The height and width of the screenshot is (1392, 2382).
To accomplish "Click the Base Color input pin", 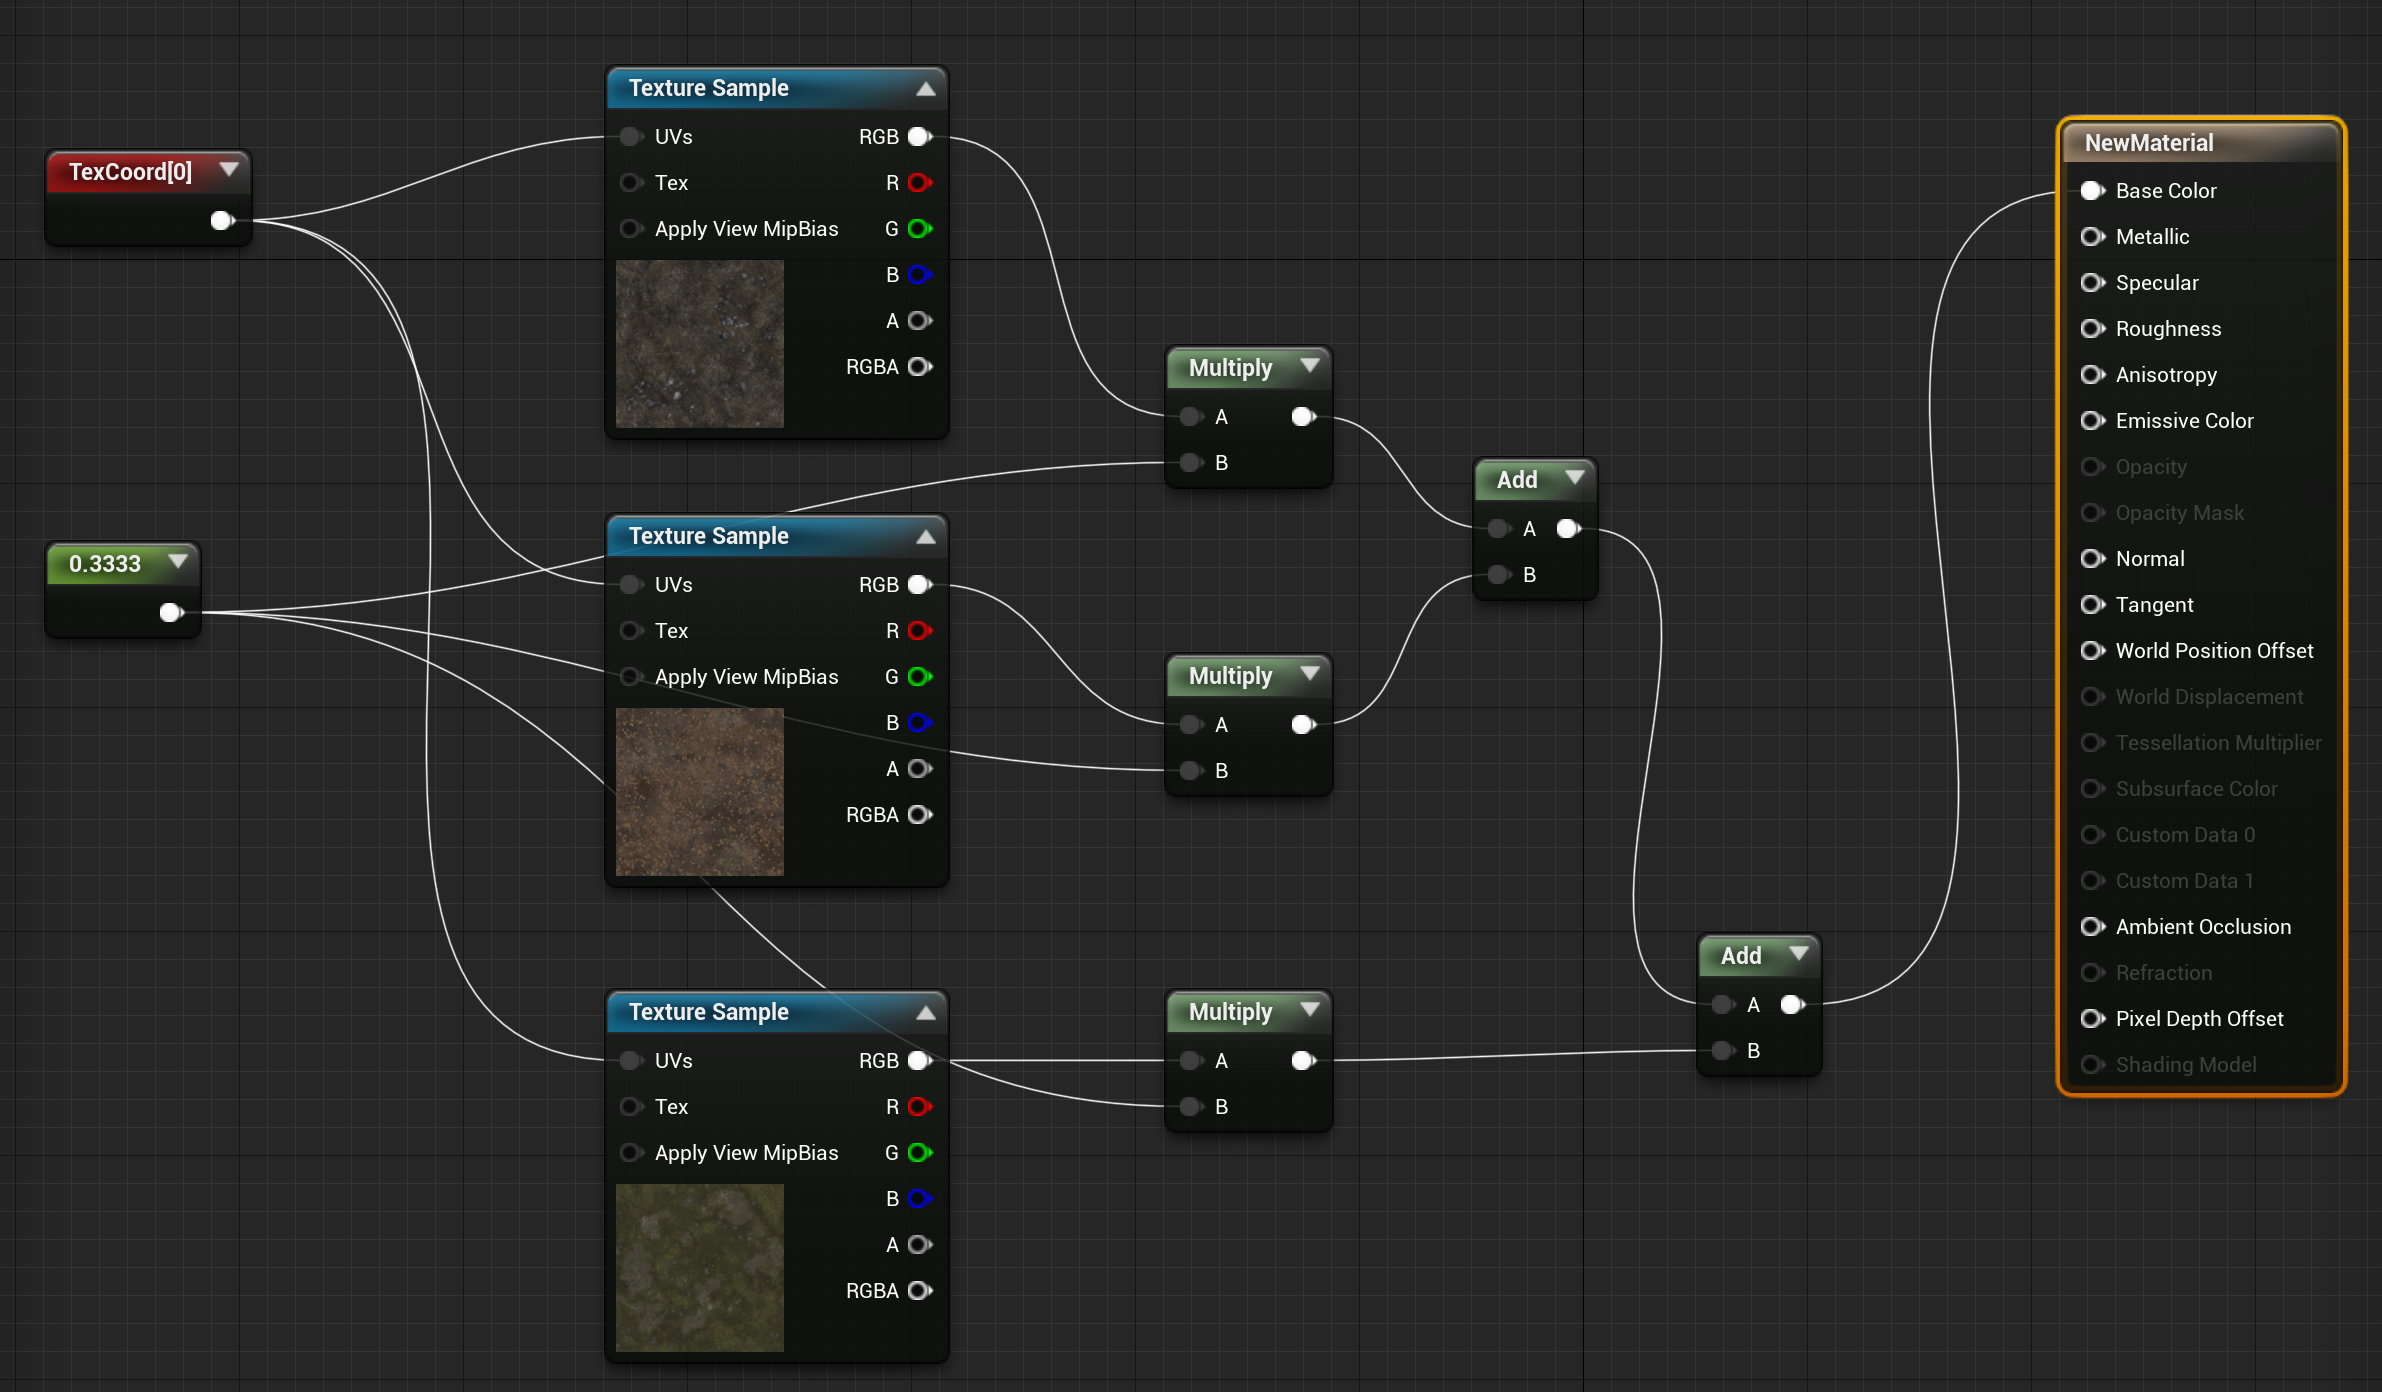I will tap(2092, 191).
